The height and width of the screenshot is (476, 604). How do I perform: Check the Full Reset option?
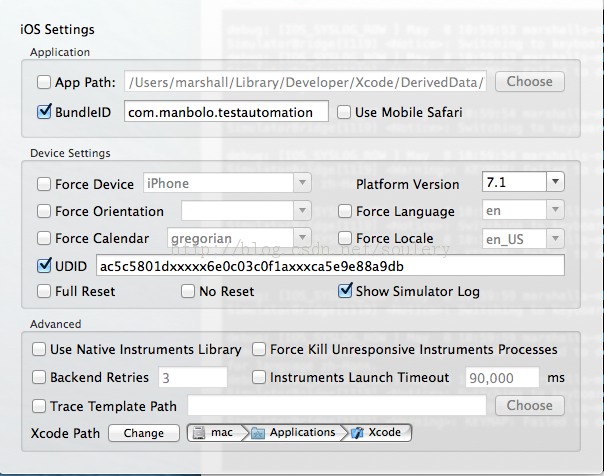(44, 291)
